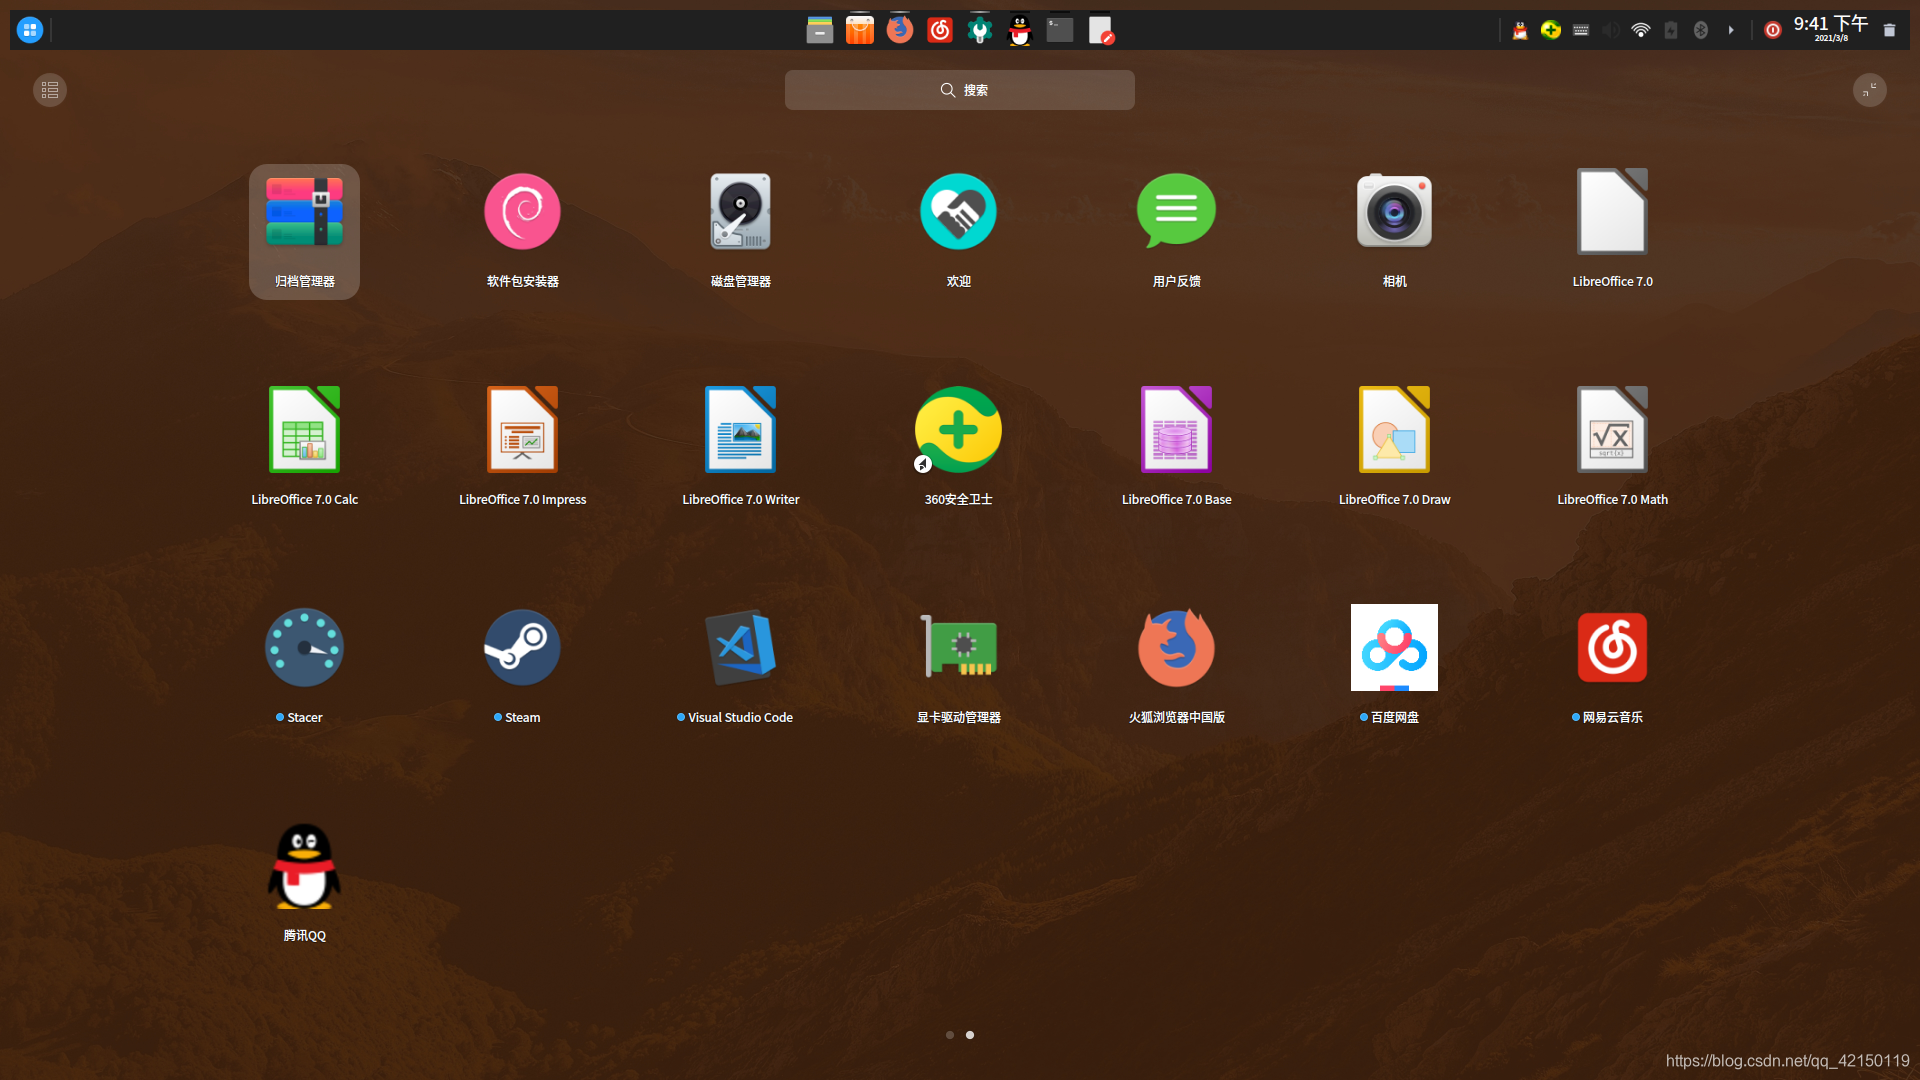The image size is (1920, 1080).
Task: Open the clock showing 9:41 下午
Action: 1831,29
